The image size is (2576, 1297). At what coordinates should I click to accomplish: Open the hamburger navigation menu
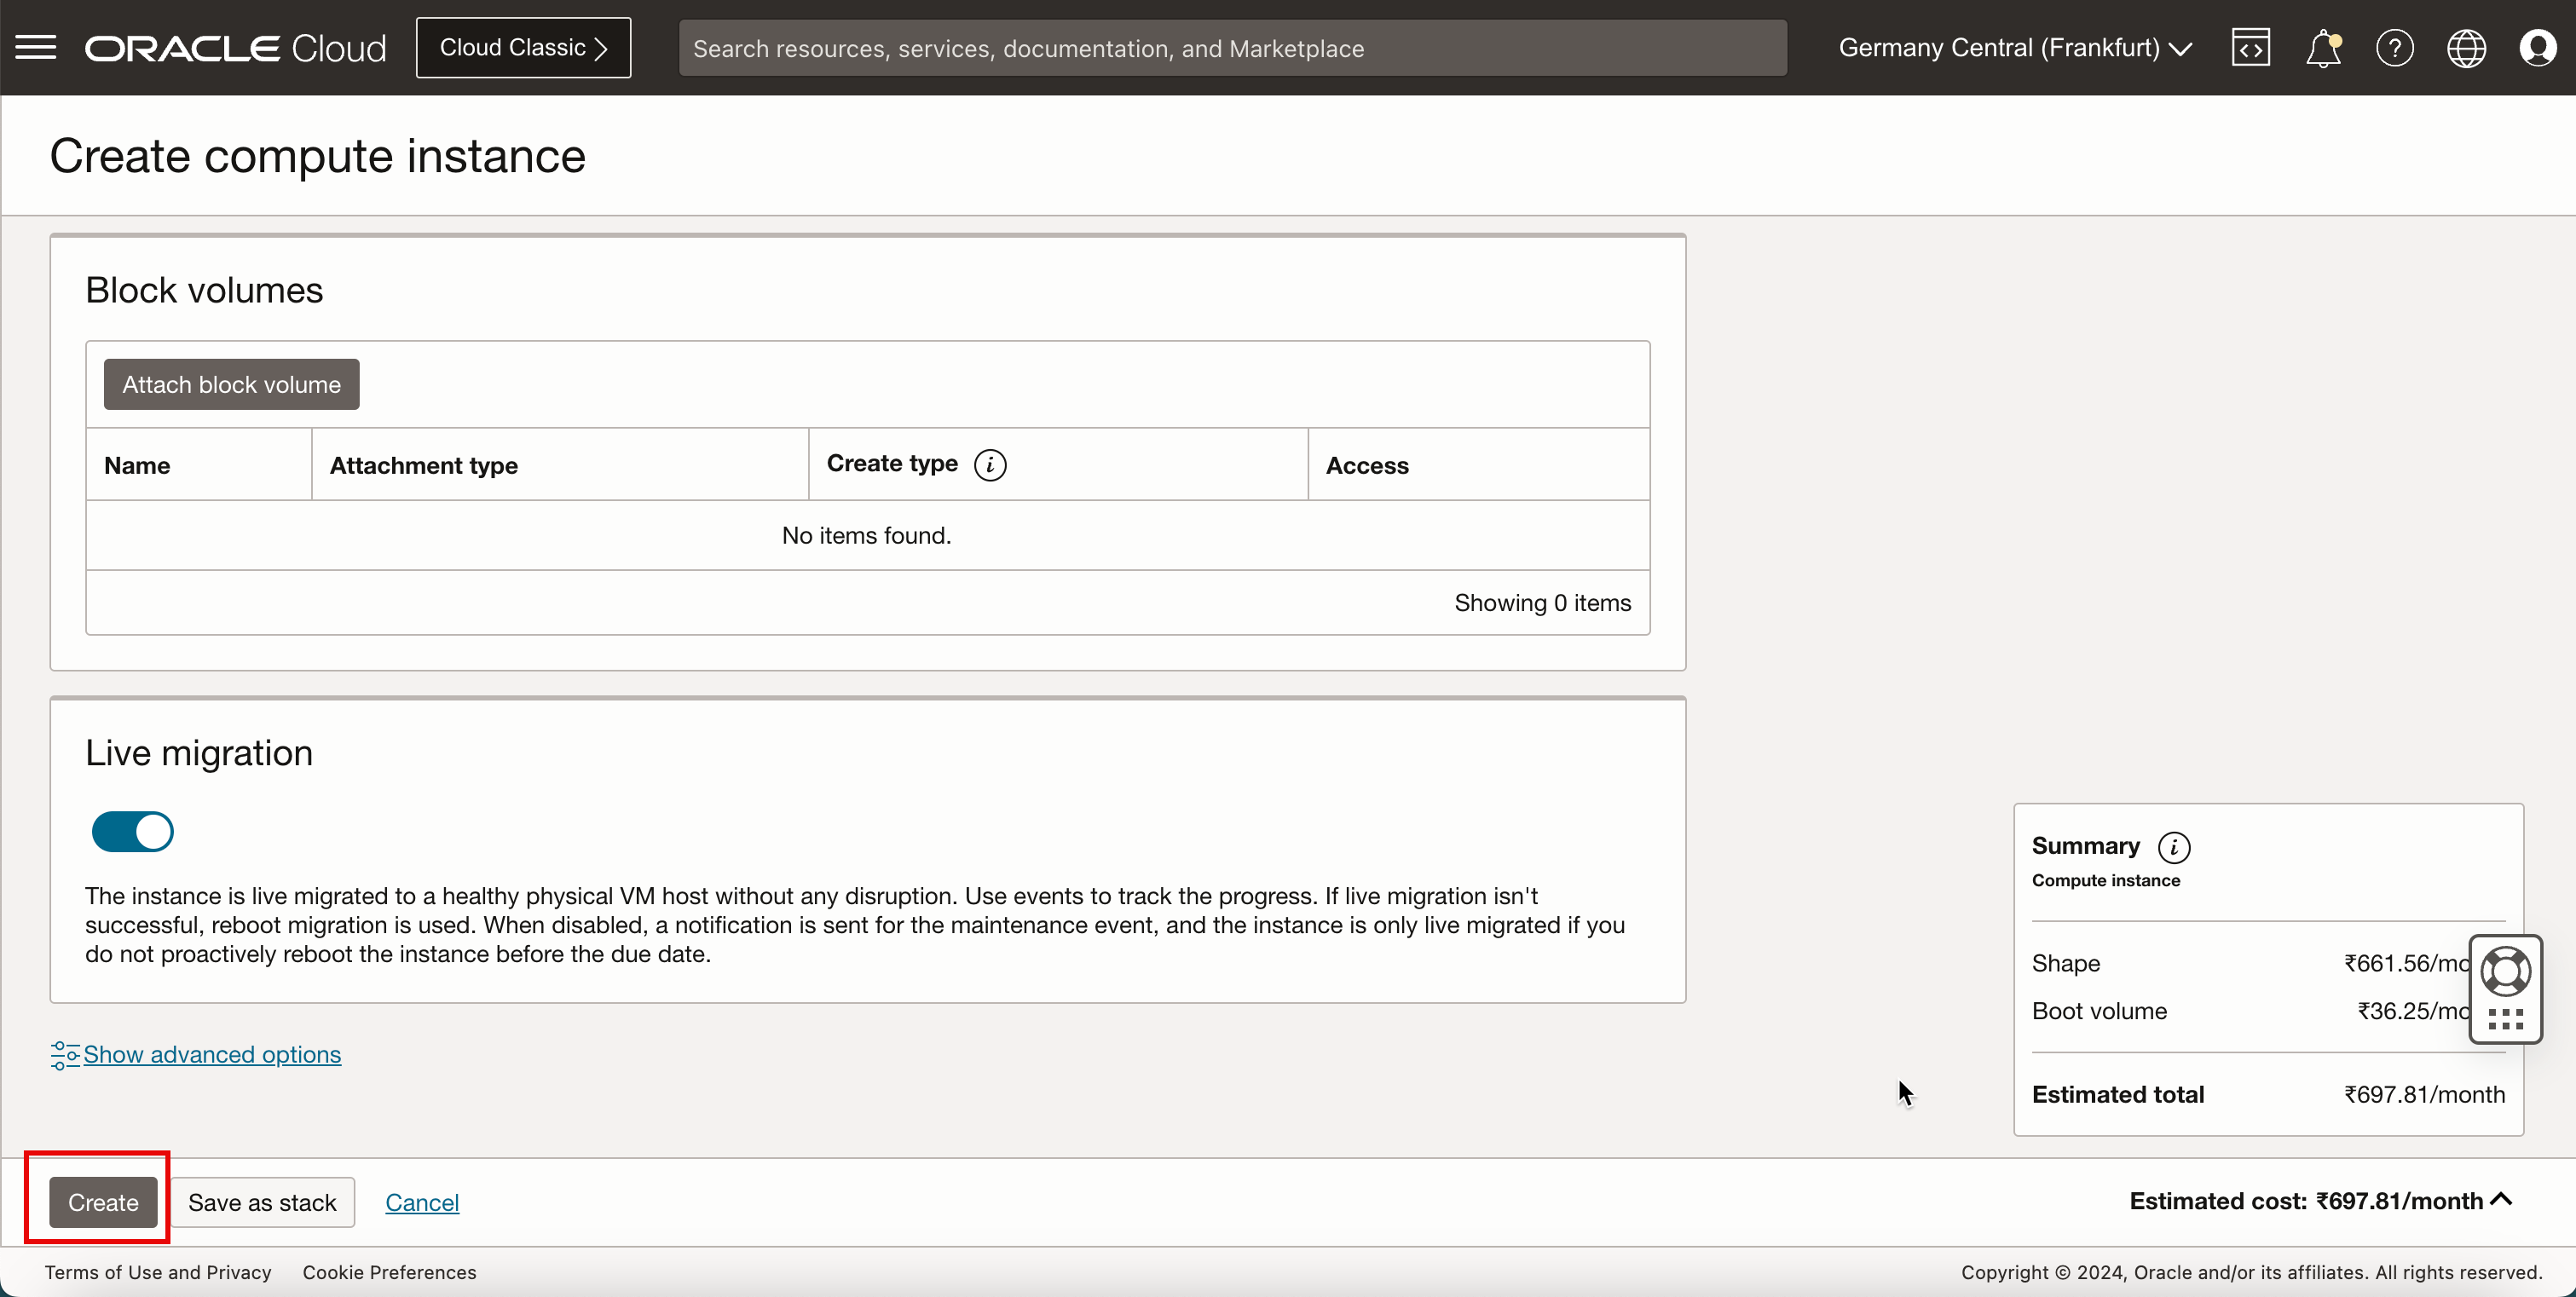(36, 48)
